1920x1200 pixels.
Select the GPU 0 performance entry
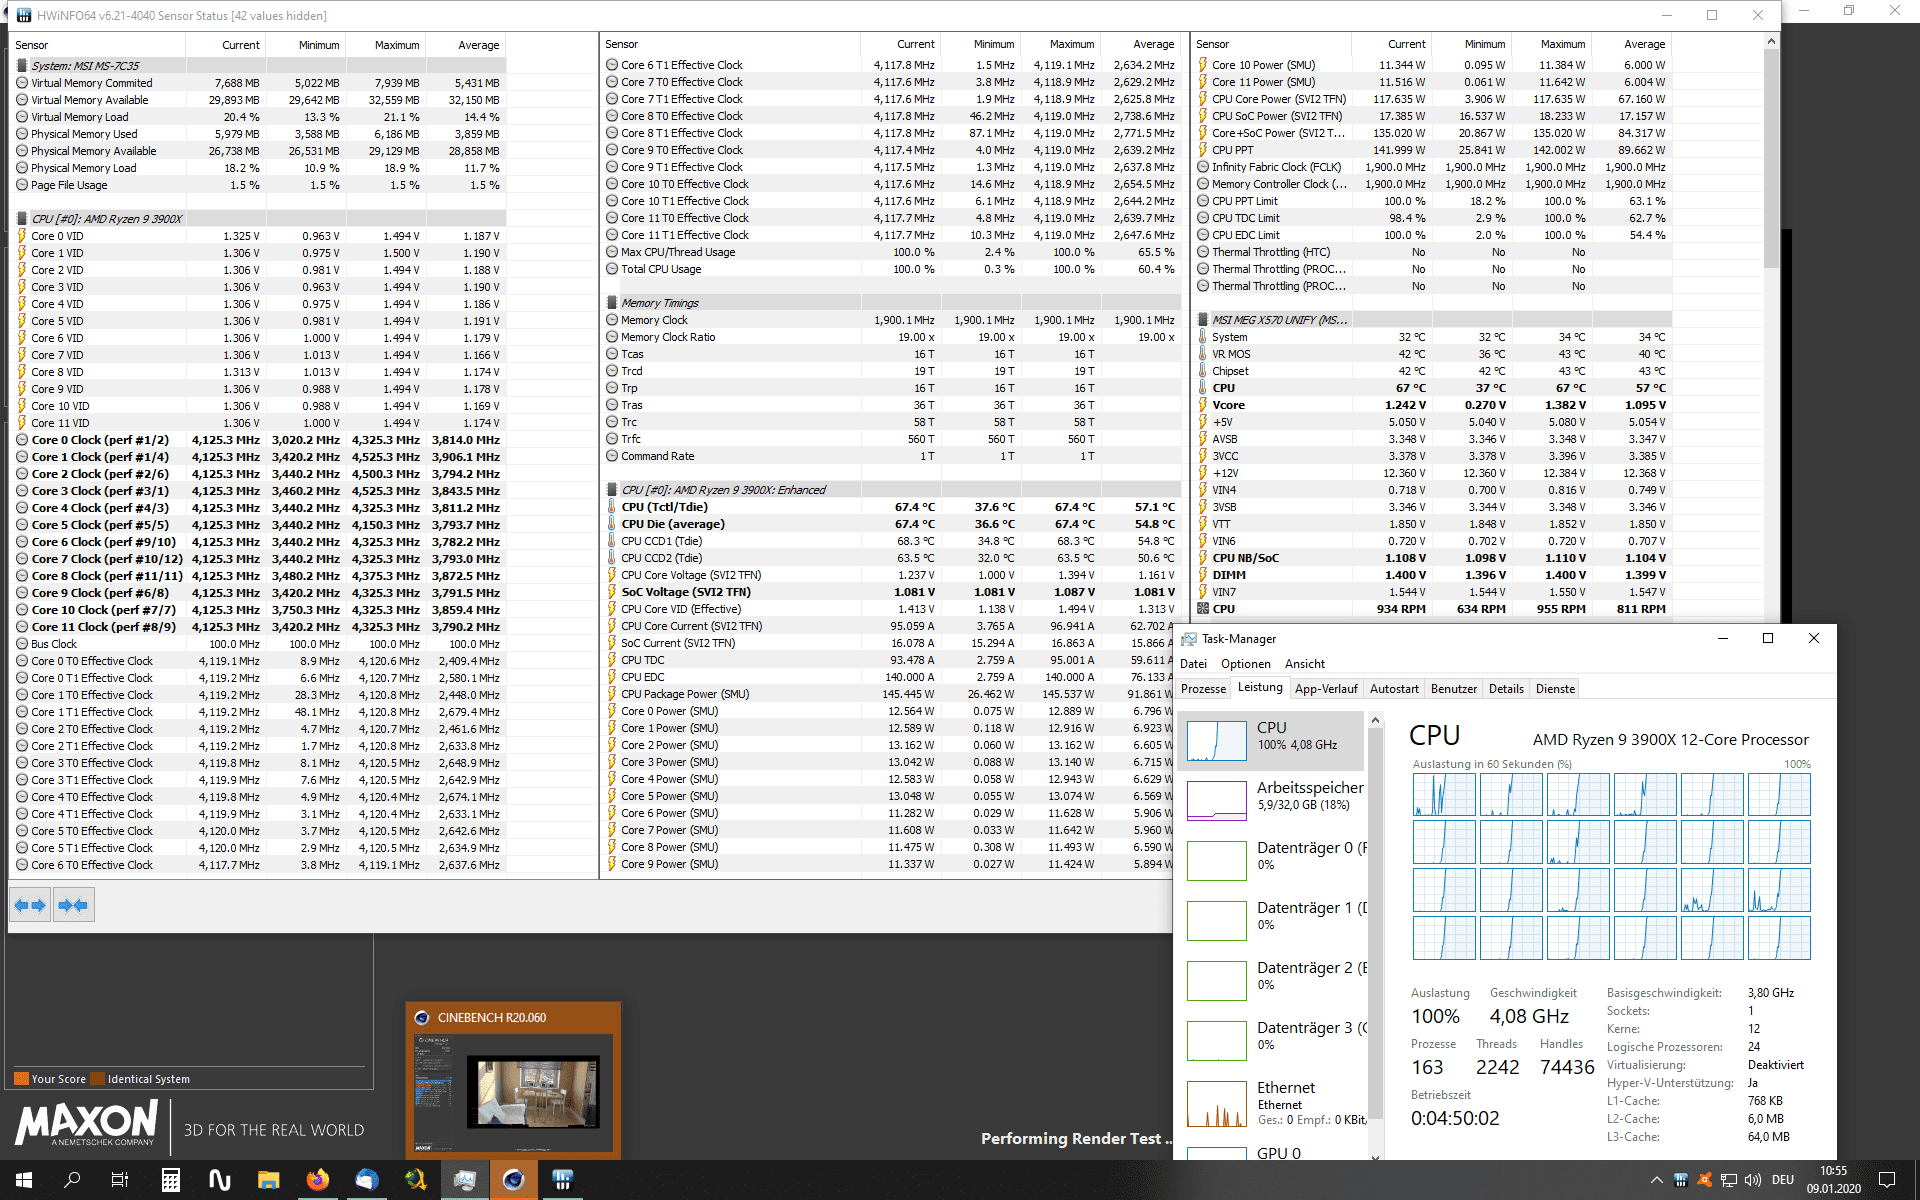pyautogui.click(x=1272, y=1151)
